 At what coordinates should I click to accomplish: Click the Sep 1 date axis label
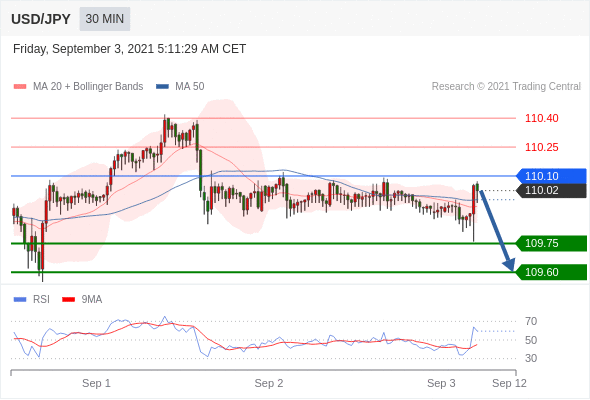coord(96,383)
